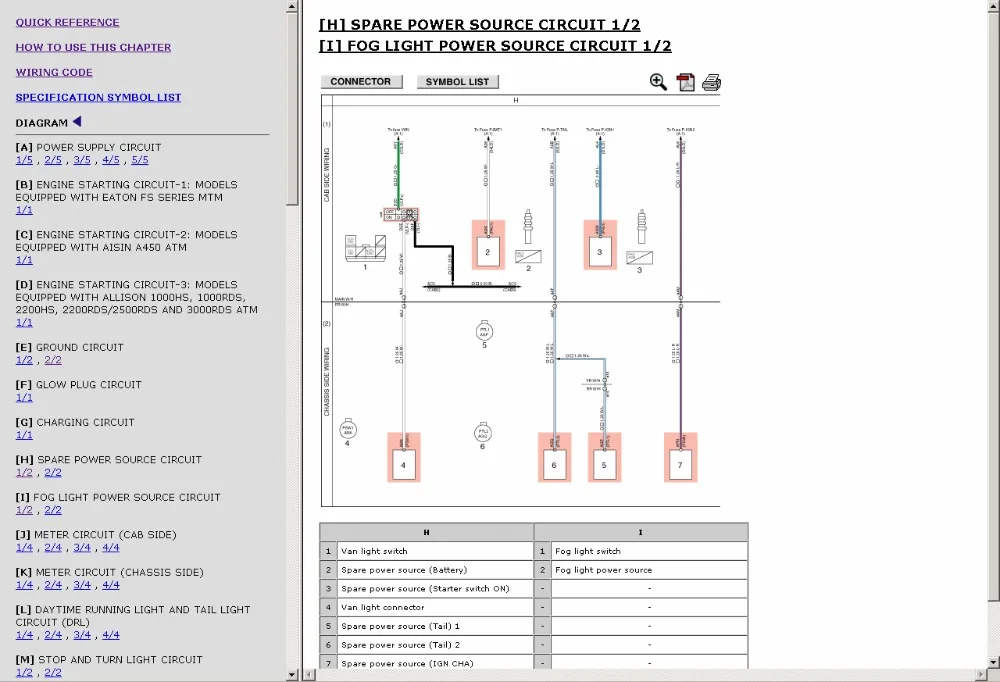View the WIRING CODE page

pyautogui.click(x=54, y=72)
